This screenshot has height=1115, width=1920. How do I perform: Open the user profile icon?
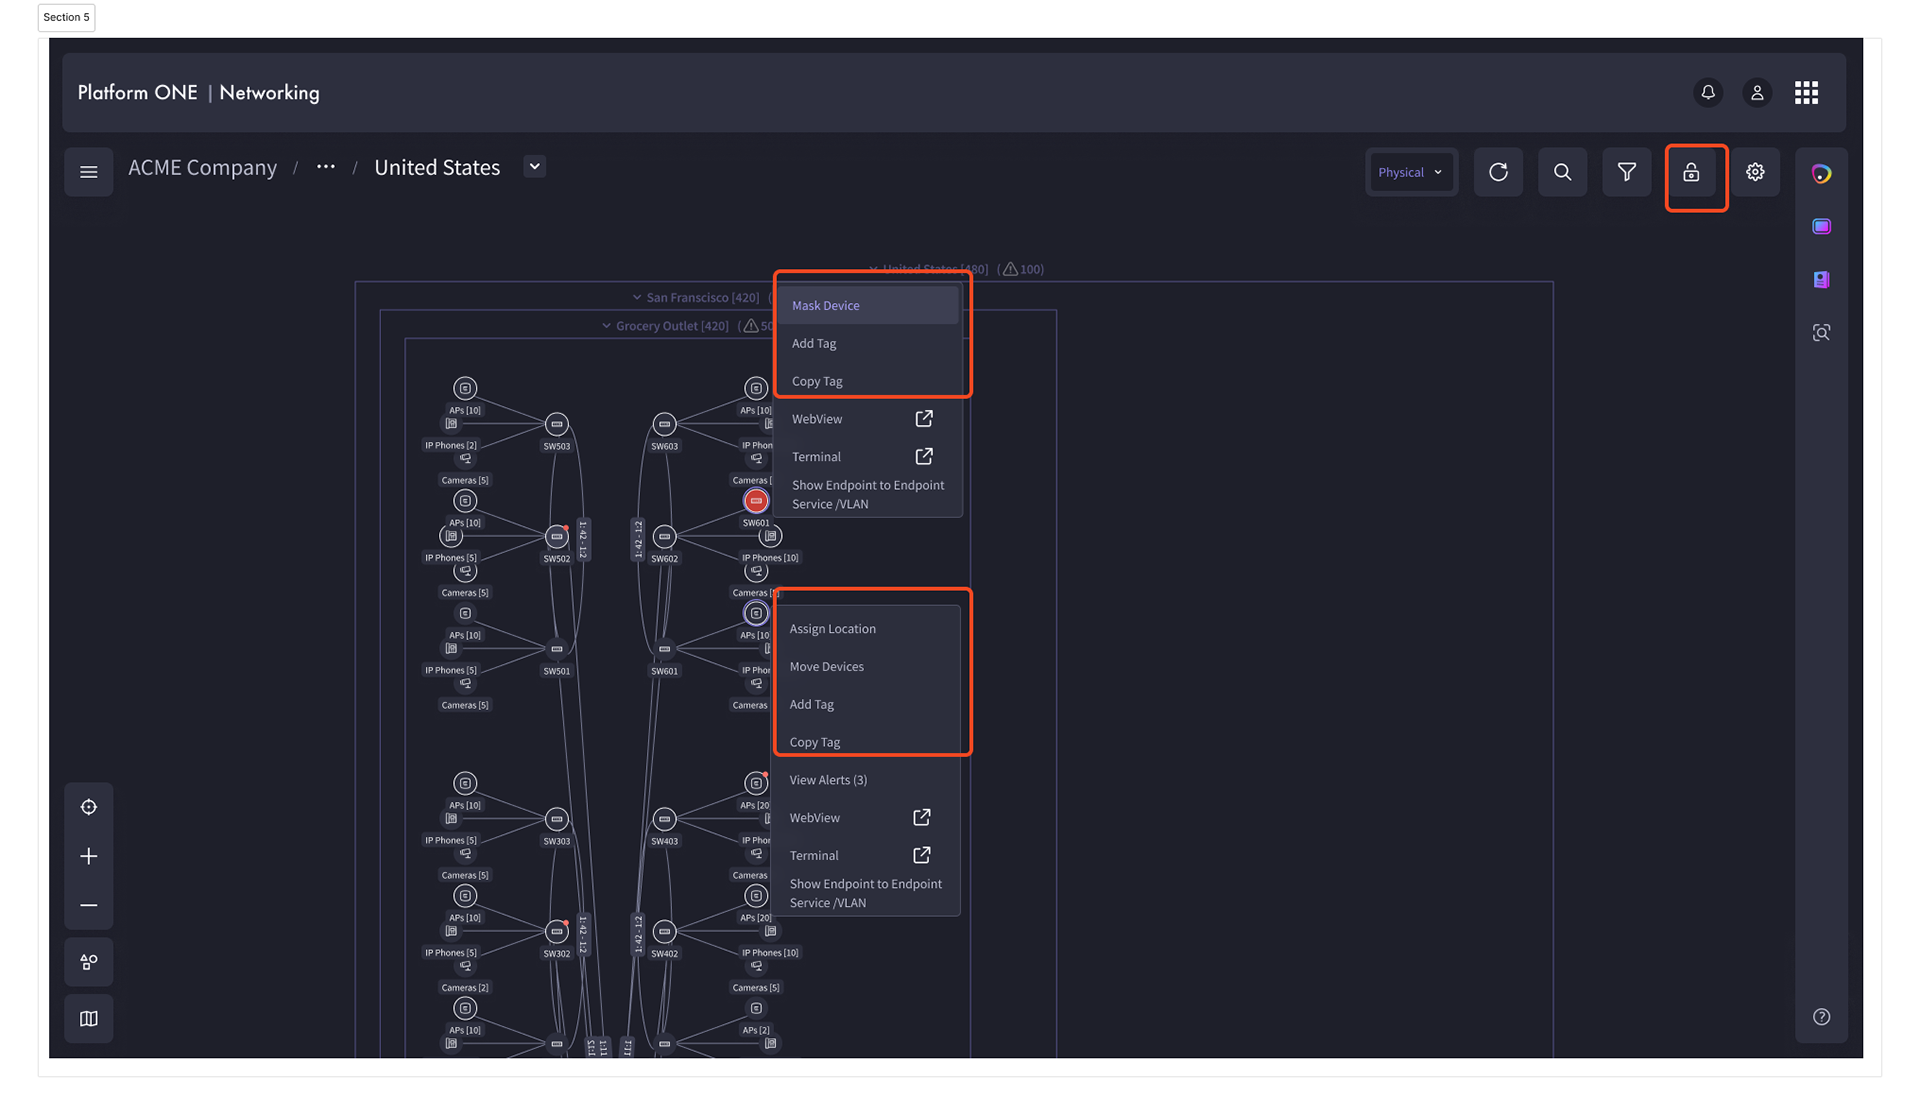(x=1757, y=93)
